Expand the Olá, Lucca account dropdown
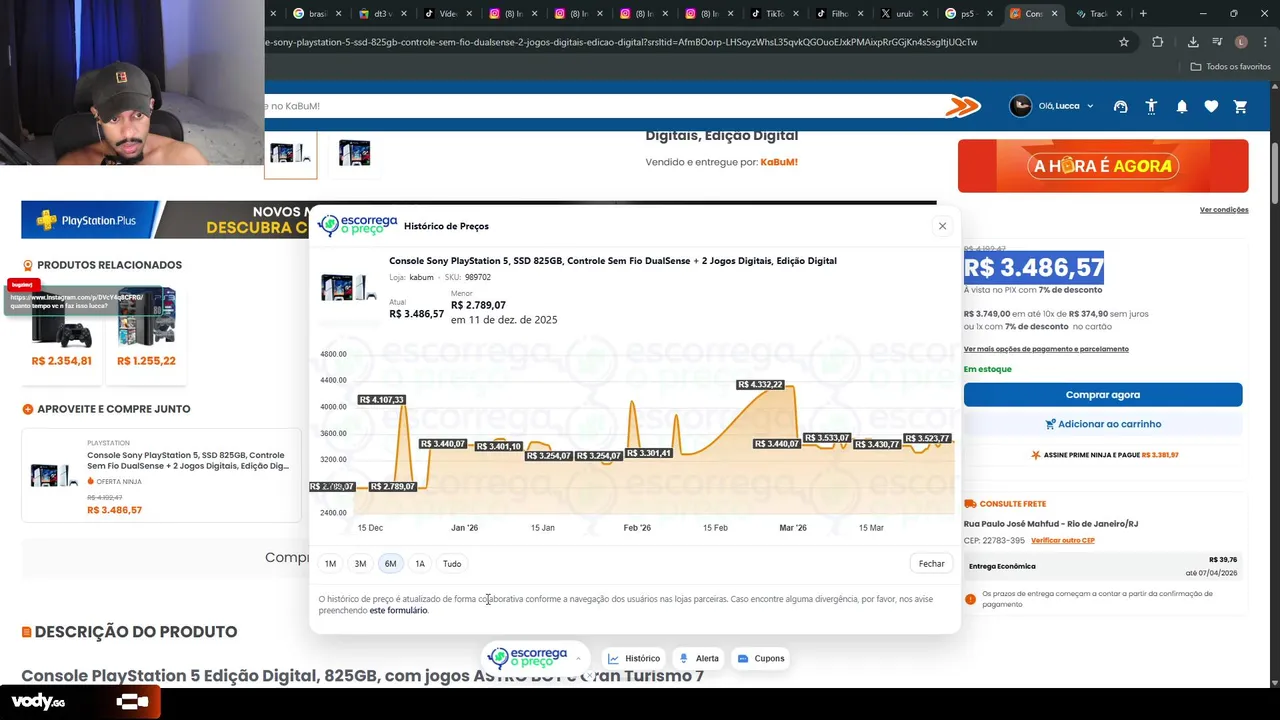 click(x=1066, y=106)
